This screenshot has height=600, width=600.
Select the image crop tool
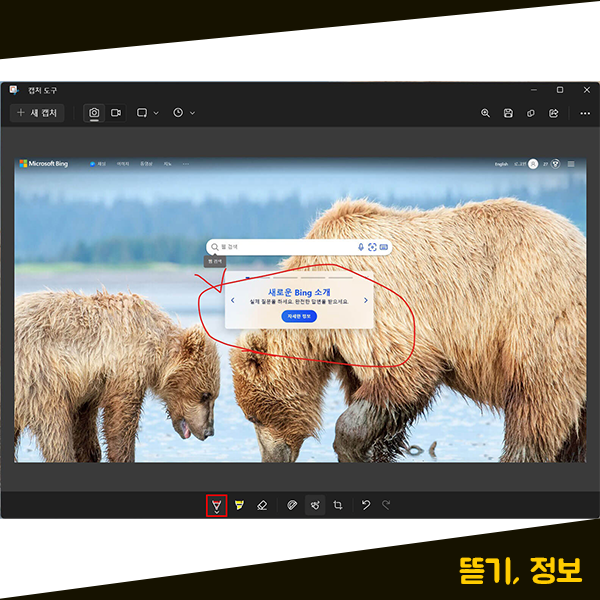pos(338,505)
